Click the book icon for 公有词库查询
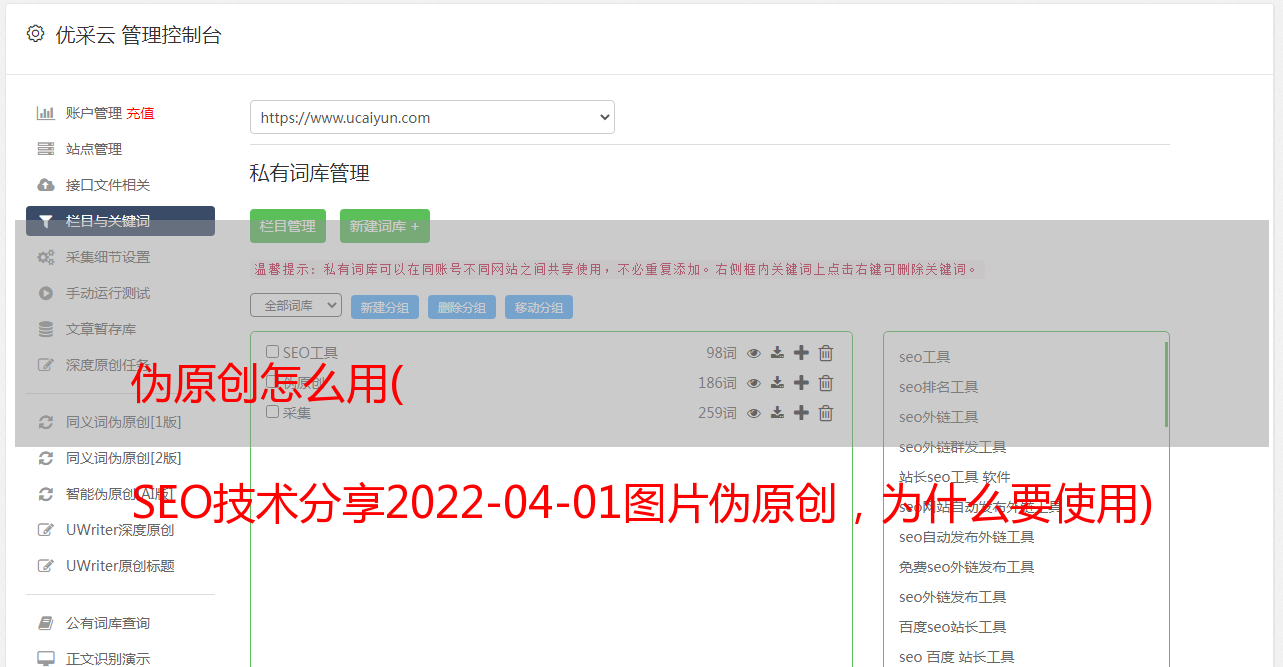Image resolution: width=1283 pixels, height=667 pixels. [x=45, y=623]
